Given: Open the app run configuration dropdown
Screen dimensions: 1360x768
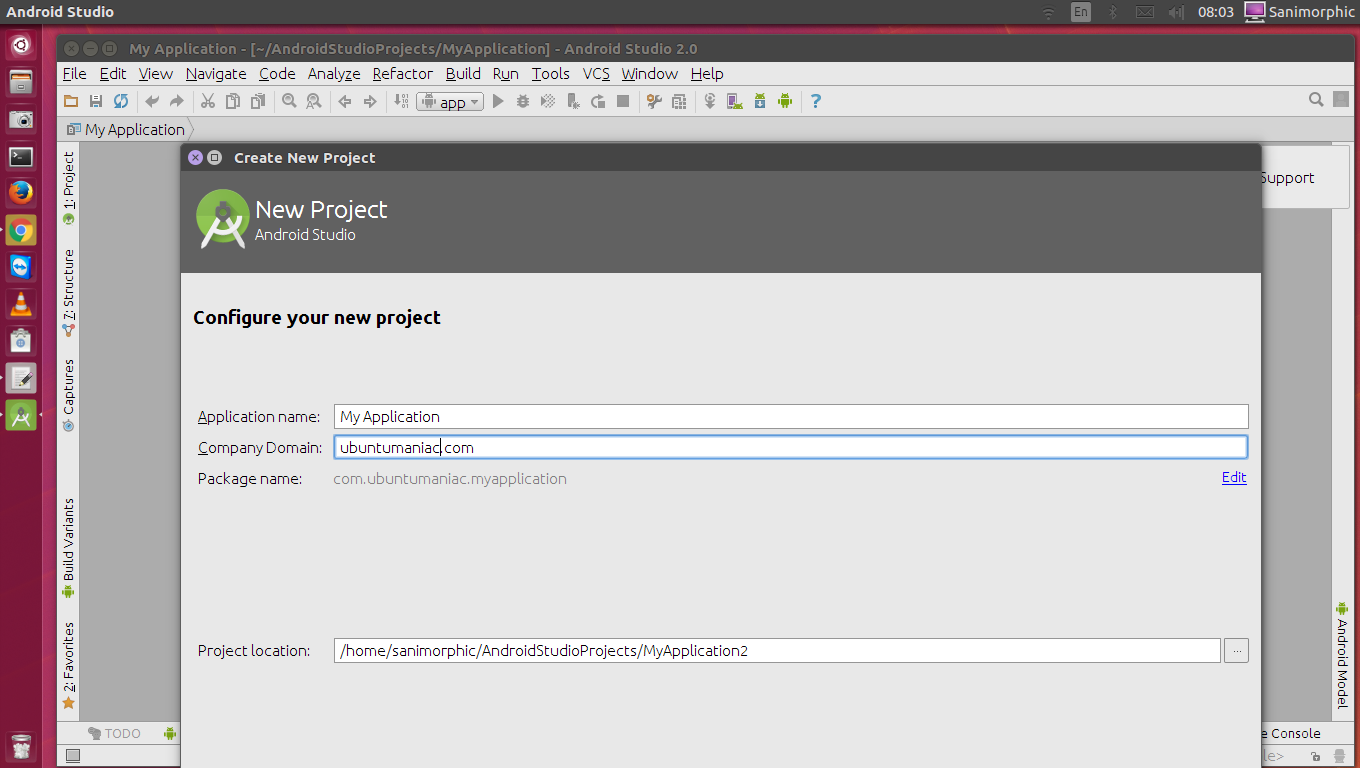Looking at the screenshot, I should pos(450,102).
